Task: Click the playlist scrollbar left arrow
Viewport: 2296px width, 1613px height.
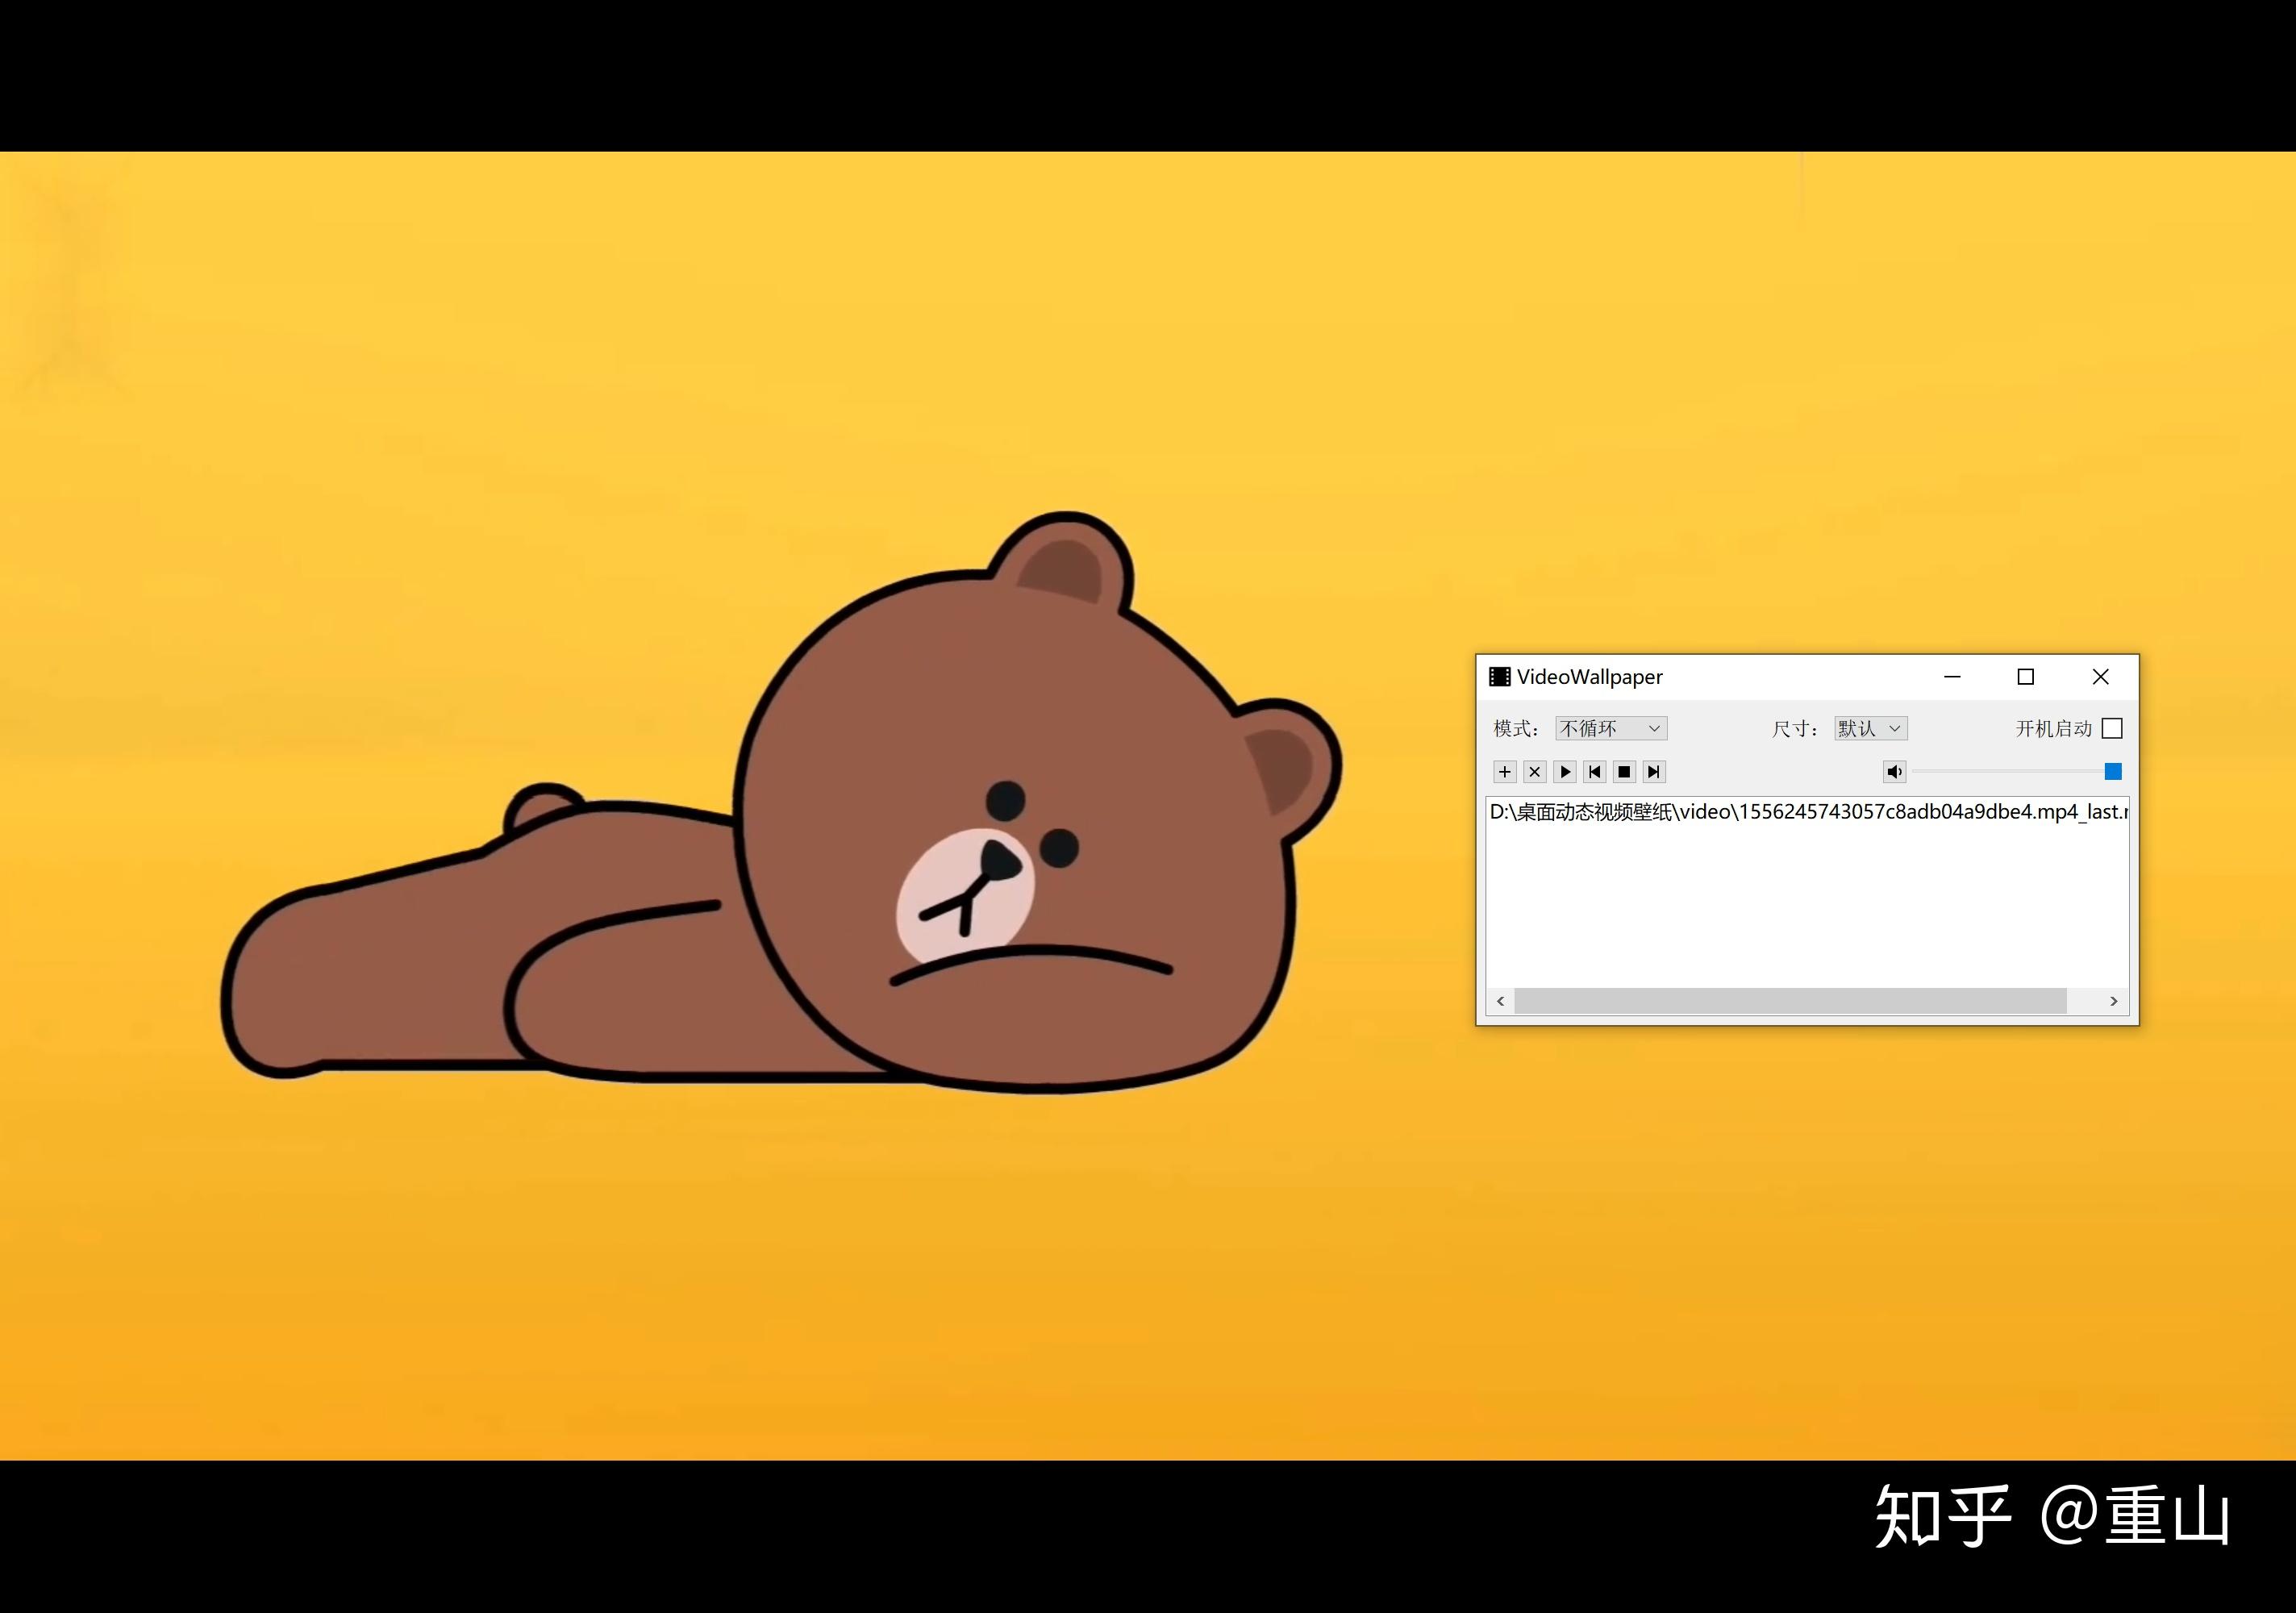Action: [1500, 1001]
